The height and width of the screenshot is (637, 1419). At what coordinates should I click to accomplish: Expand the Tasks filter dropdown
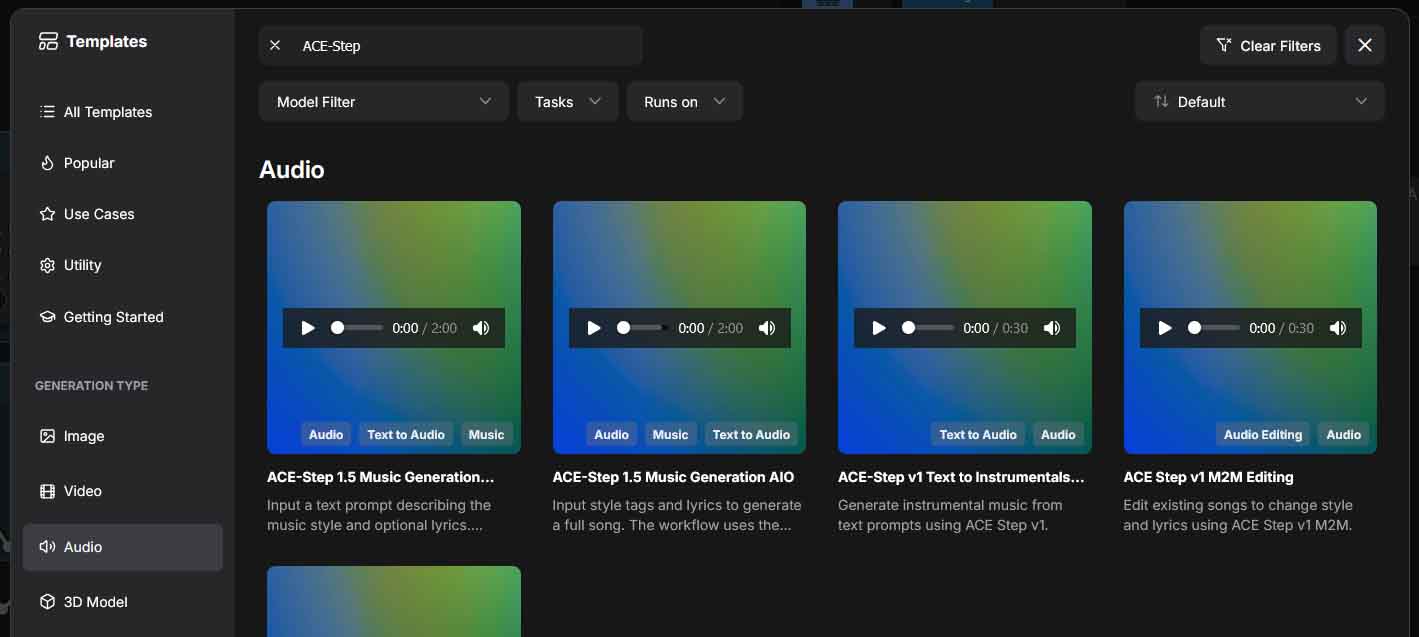point(567,102)
